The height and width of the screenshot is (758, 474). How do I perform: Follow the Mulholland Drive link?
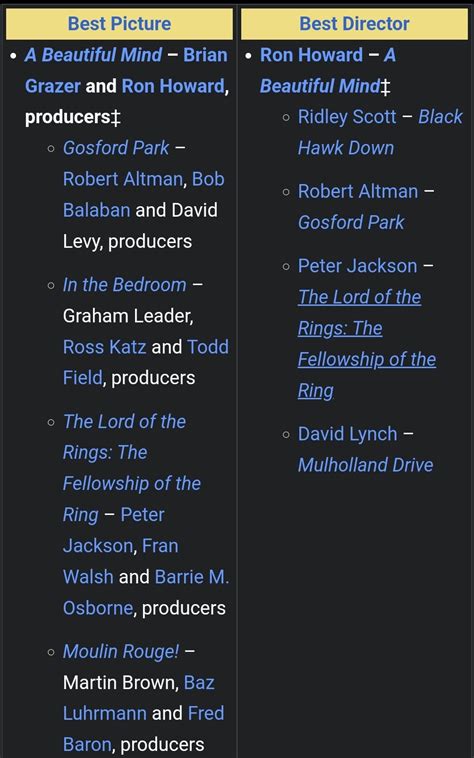[x=365, y=465]
